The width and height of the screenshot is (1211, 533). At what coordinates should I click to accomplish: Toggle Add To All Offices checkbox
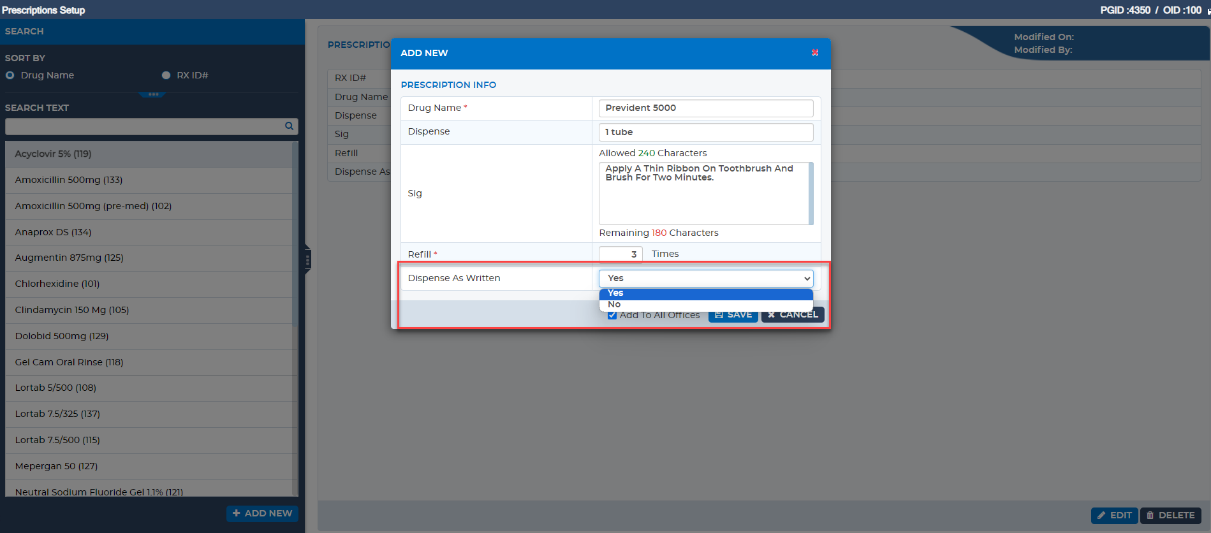(612, 315)
